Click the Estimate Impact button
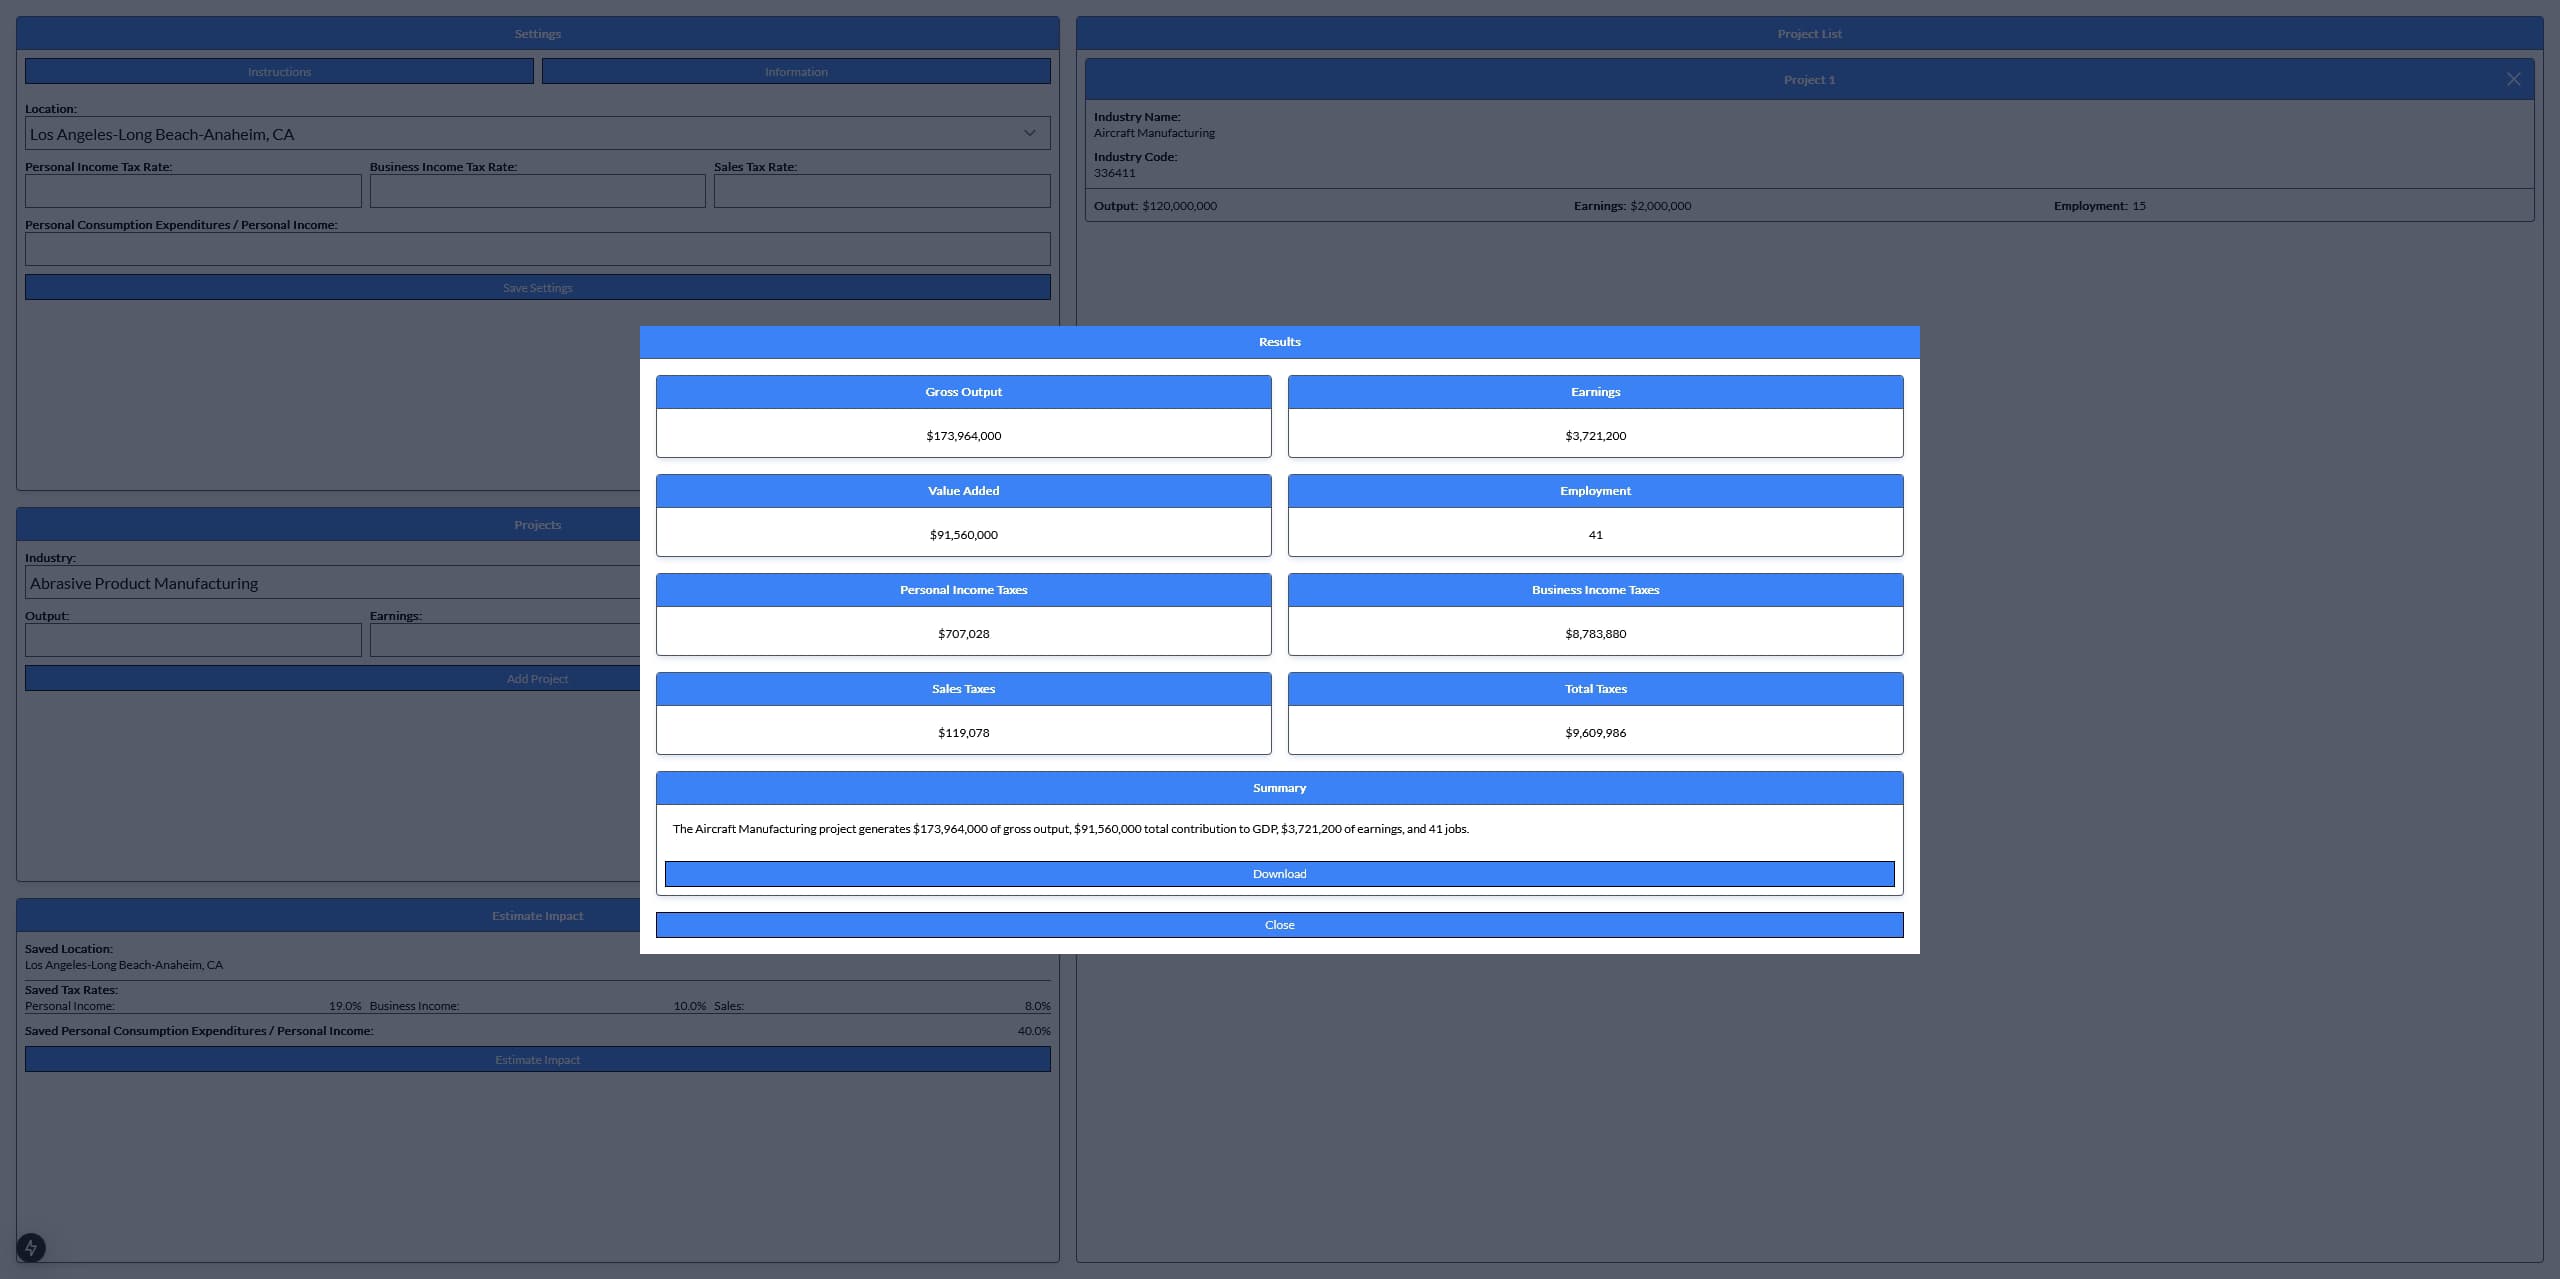Screen dimensions: 2560x1279 [537, 1058]
